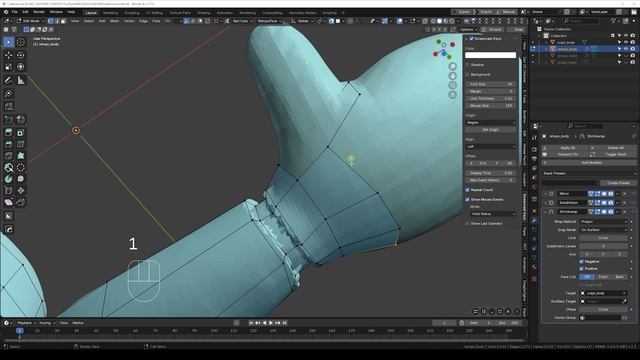Screen dimensions: 640x360
Task: Select the Select Box tool
Action: [x=9, y=42]
